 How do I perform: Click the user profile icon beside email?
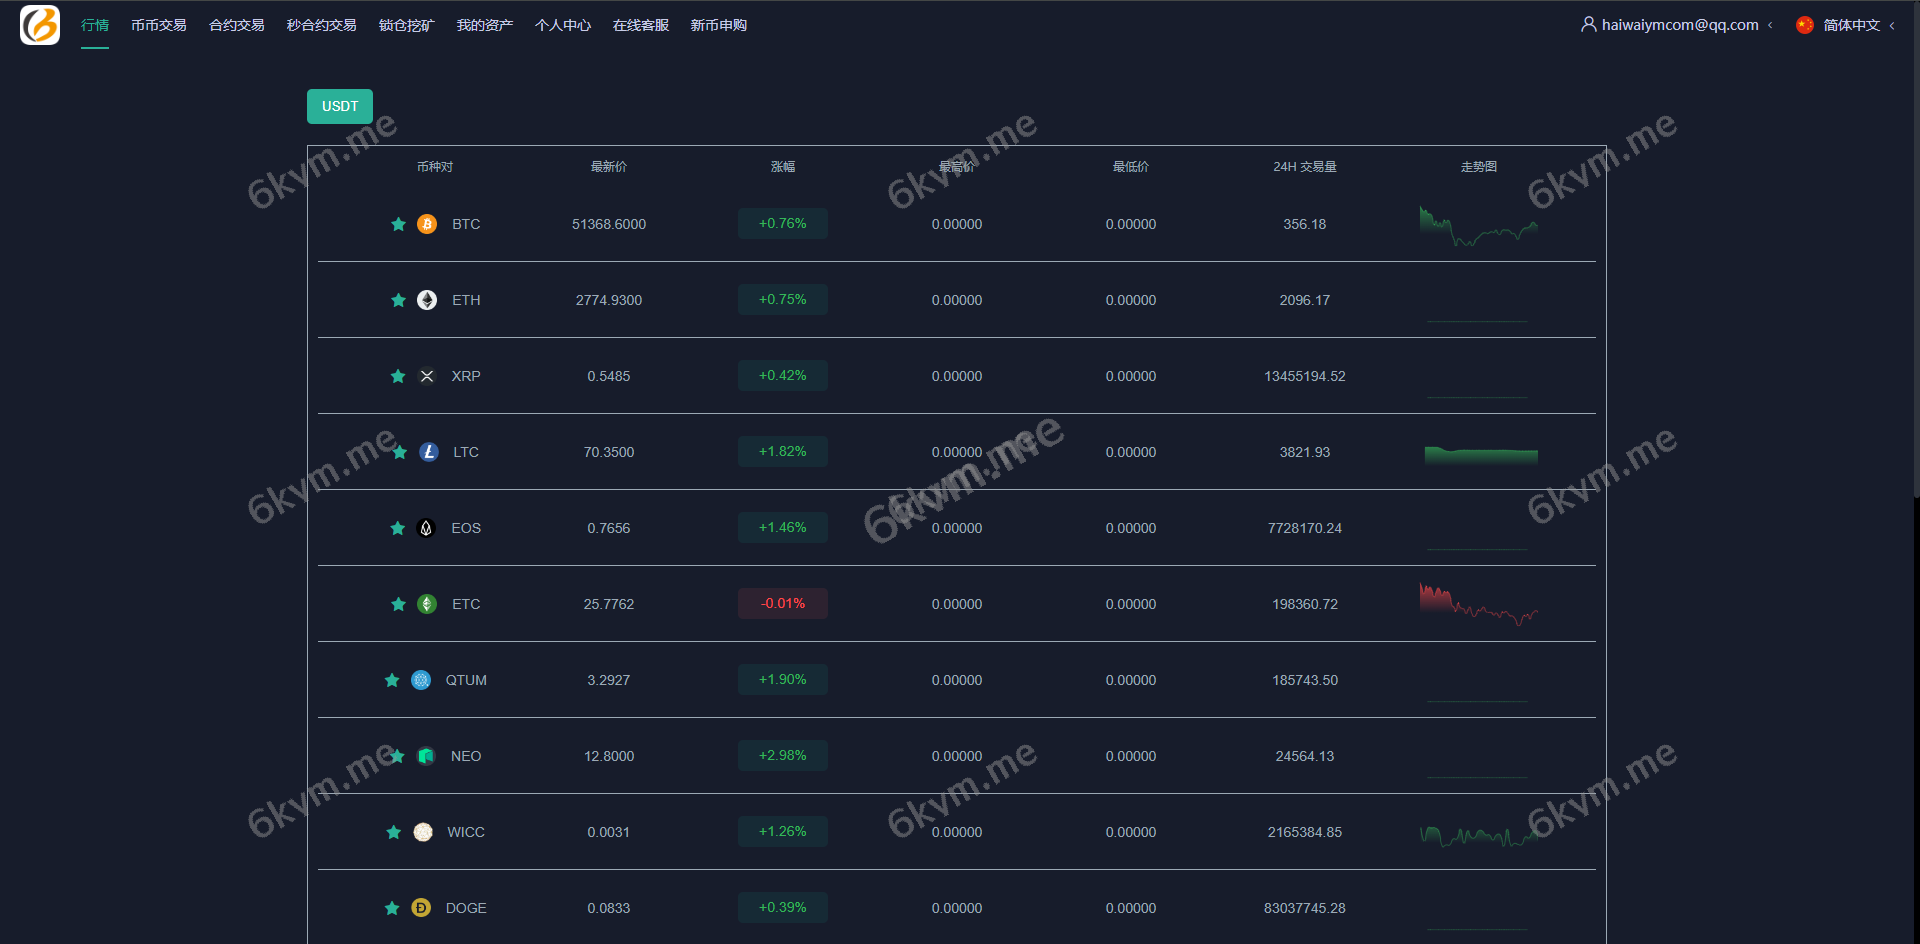pyautogui.click(x=1588, y=24)
